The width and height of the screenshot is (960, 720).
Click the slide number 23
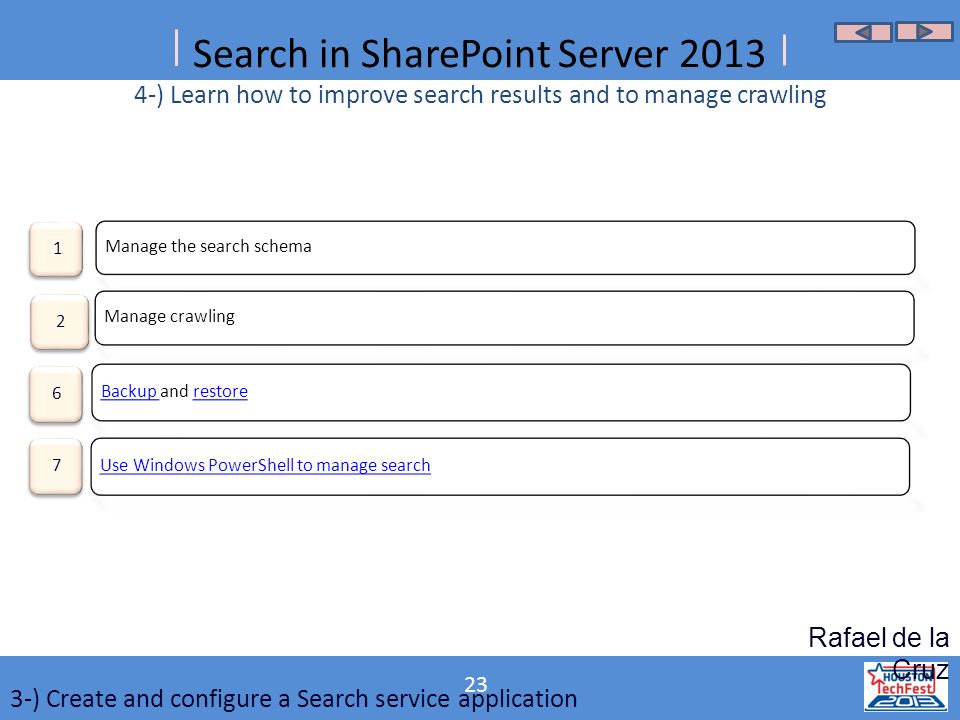pyautogui.click(x=476, y=684)
